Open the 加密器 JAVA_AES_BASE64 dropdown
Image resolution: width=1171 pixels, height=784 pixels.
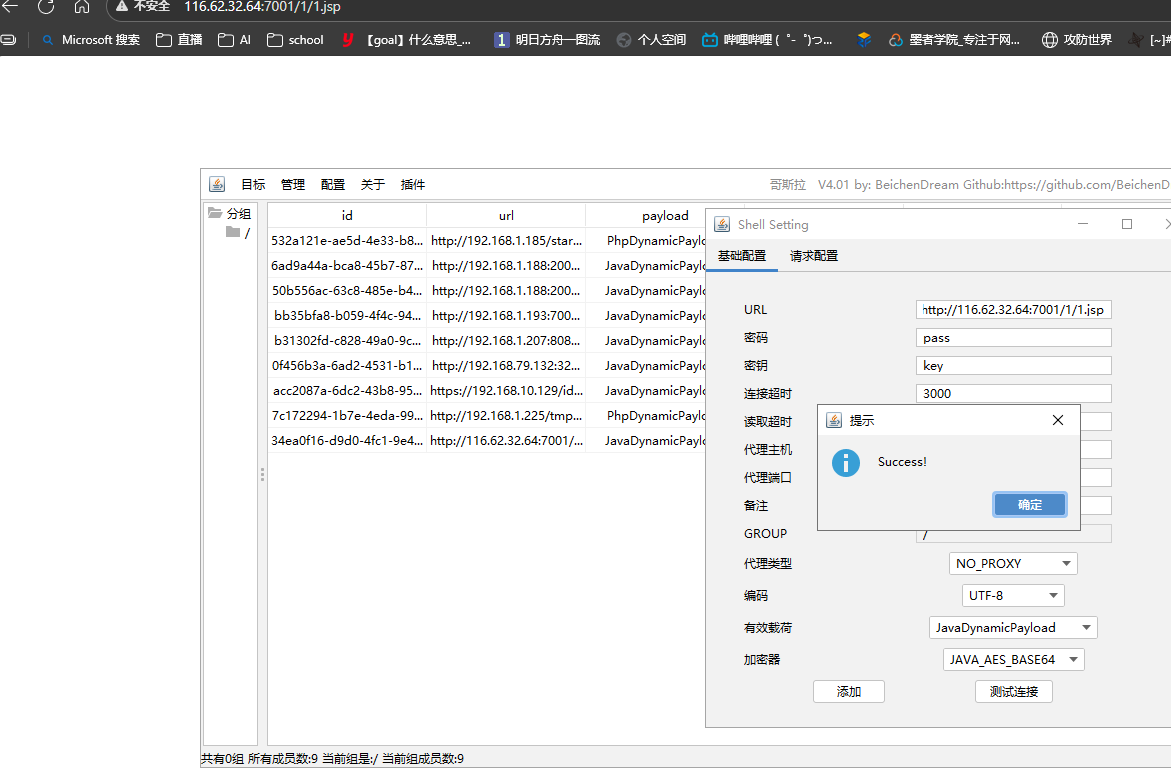point(1012,660)
